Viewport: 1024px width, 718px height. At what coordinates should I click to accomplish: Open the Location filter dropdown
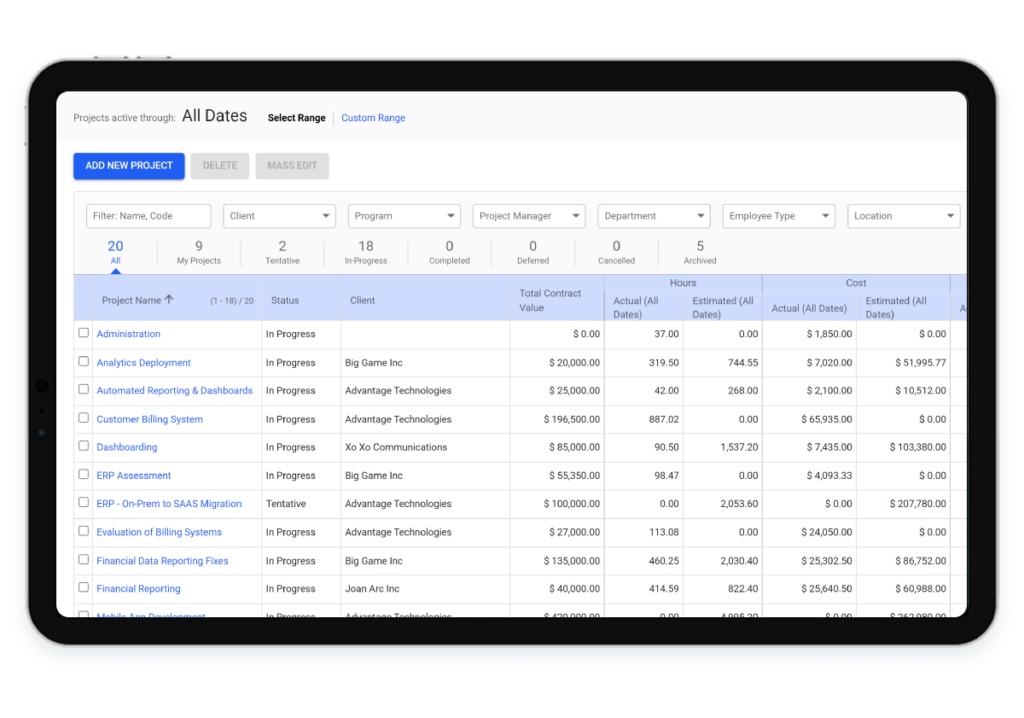[903, 215]
